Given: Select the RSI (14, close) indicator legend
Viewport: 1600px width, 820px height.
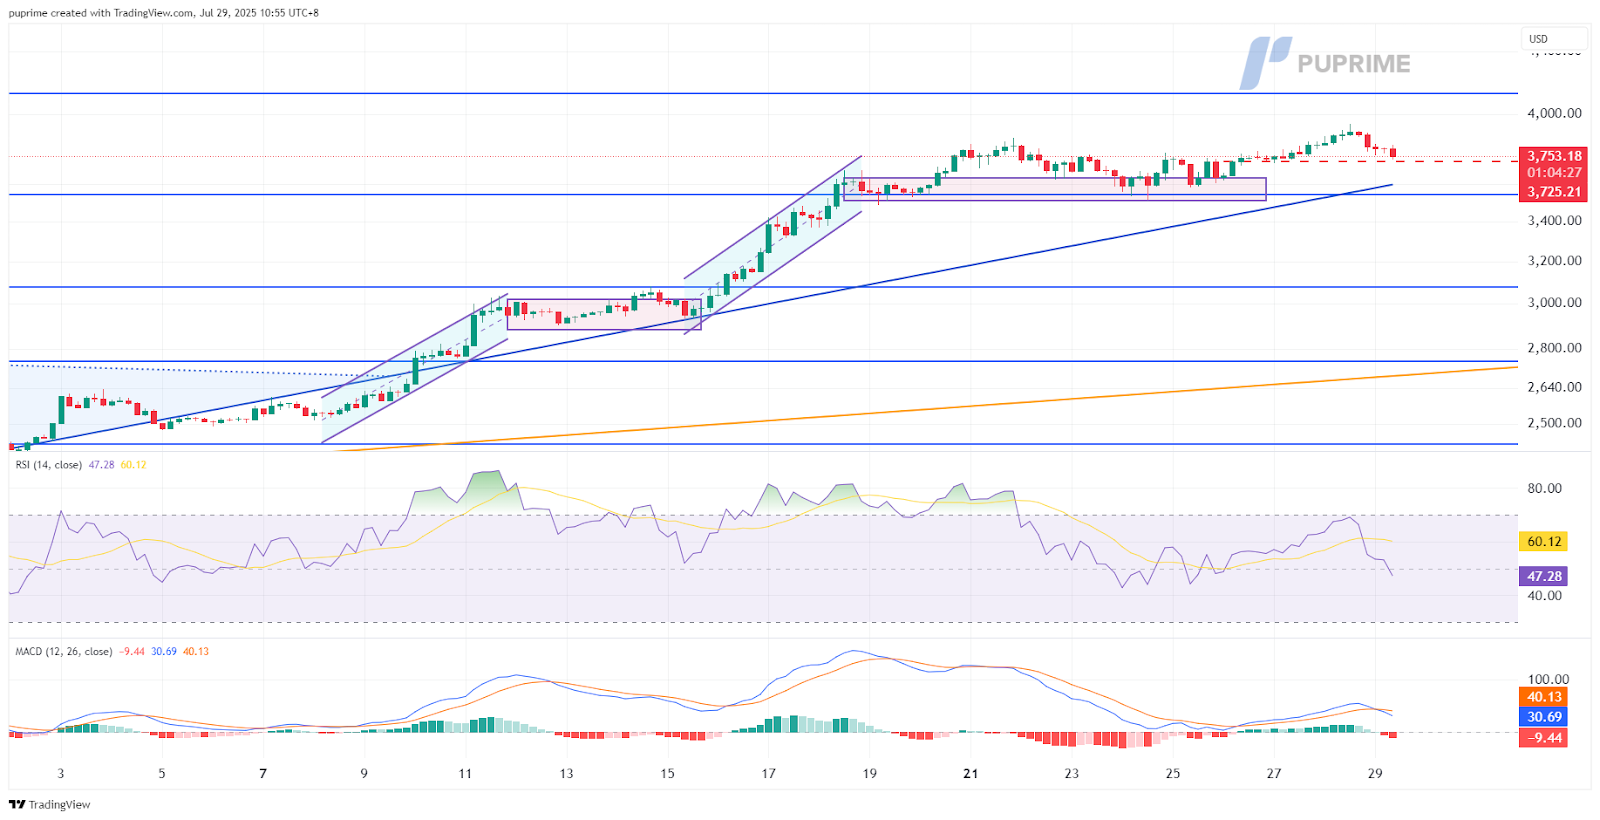Looking at the screenshot, I should point(49,465).
